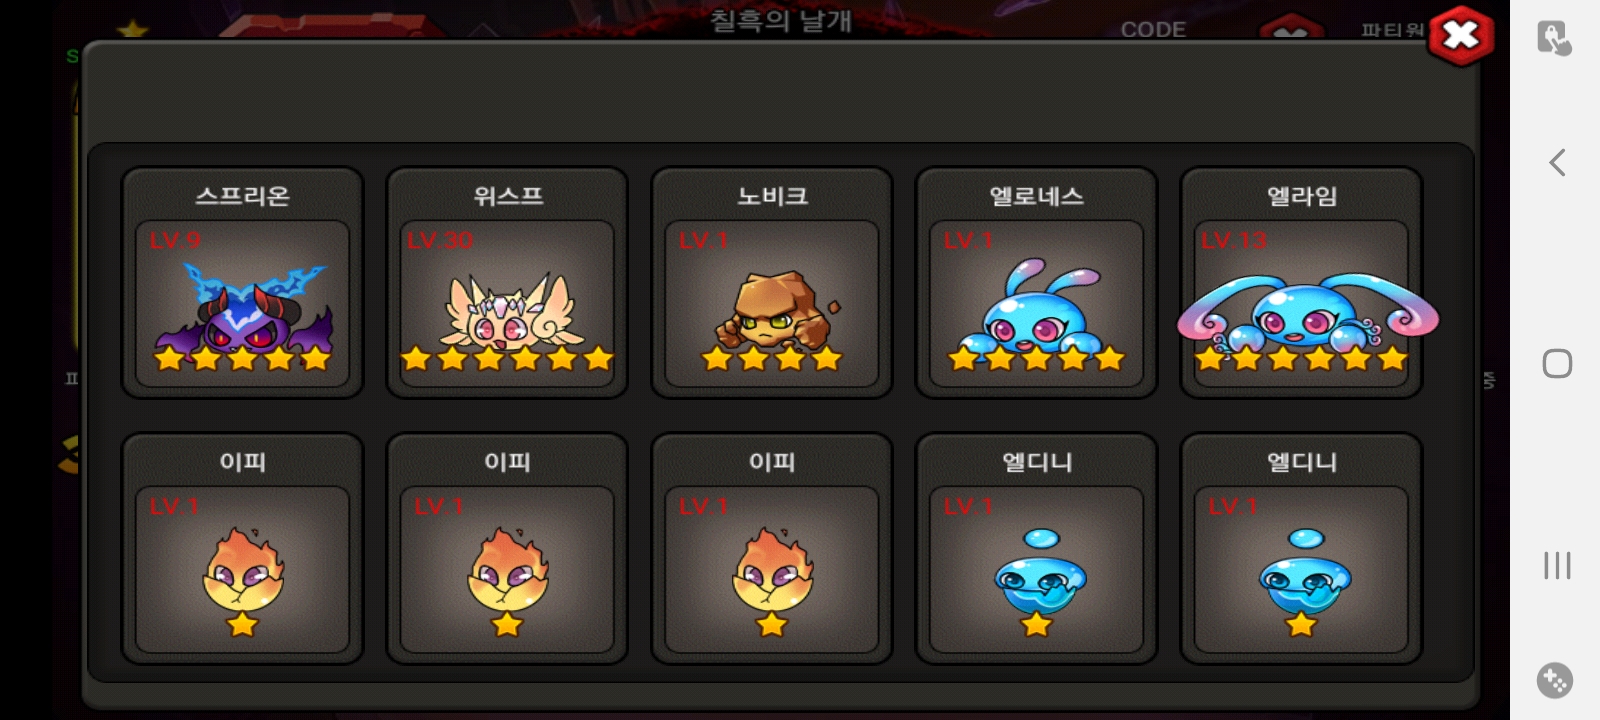
Task: Tap the Android home button
Action: click(x=1557, y=363)
